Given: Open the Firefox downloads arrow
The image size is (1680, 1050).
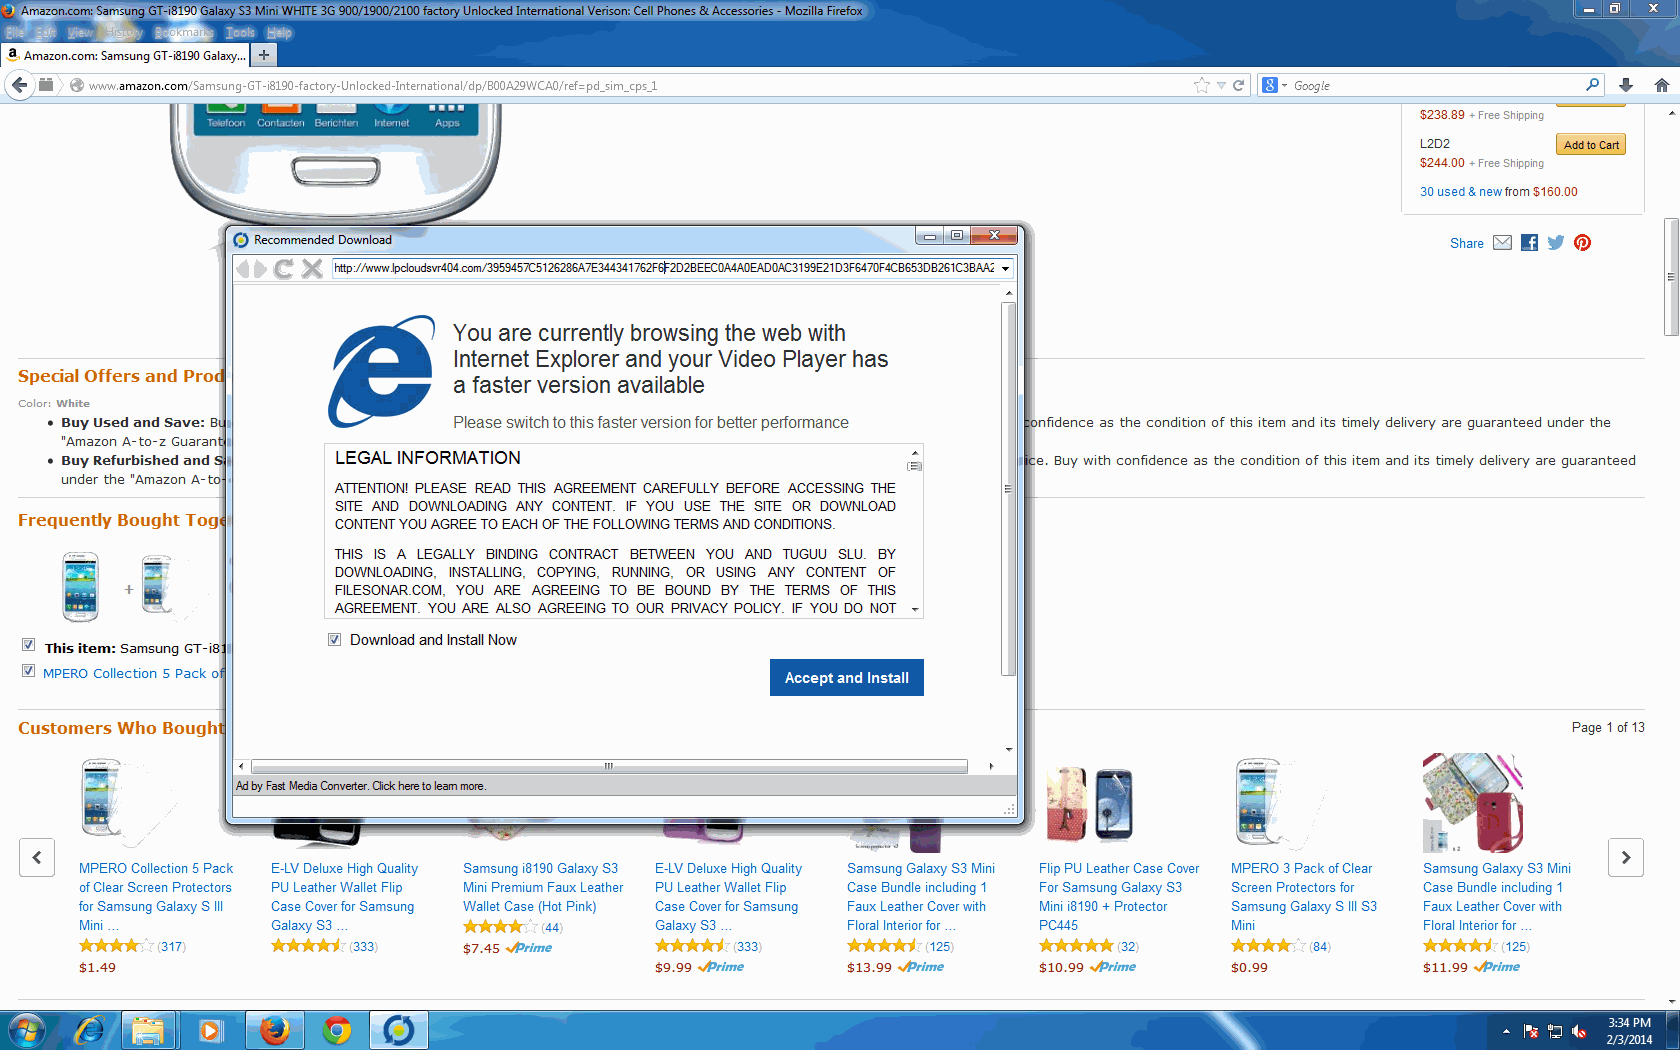Looking at the screenshot, I should (1626, 85).
